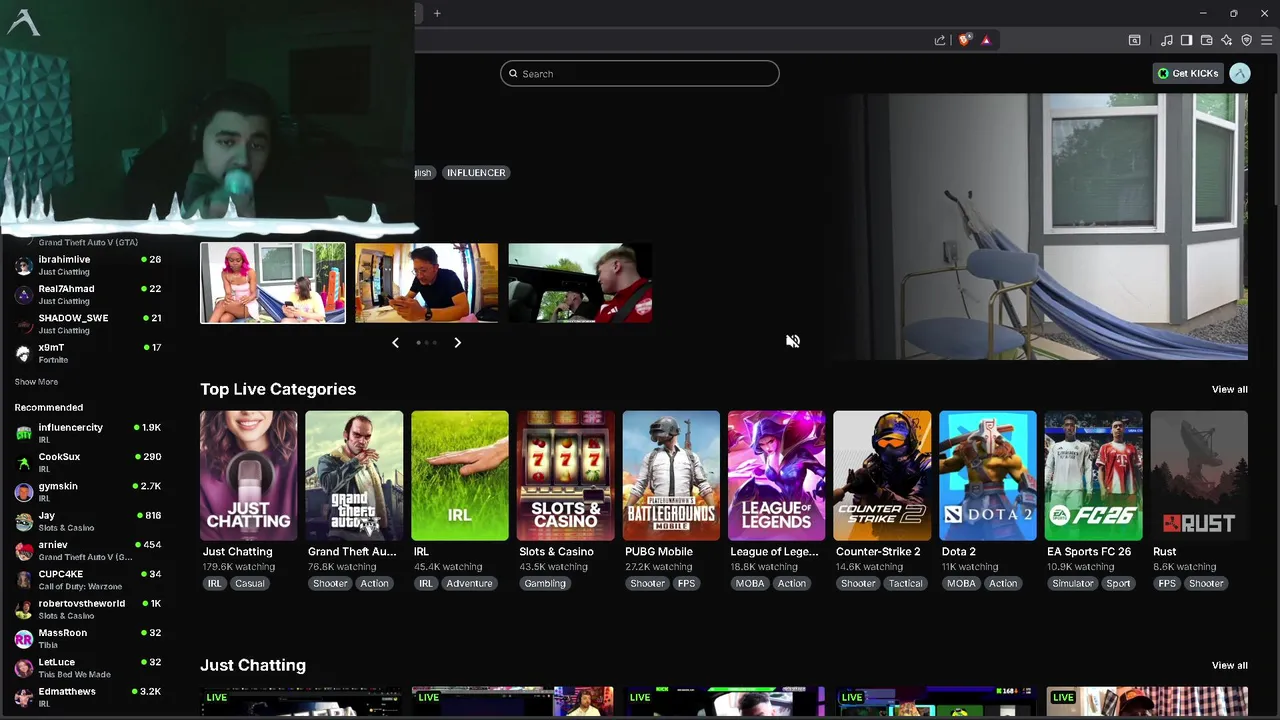Open Edmatthews channel avatar
Screen dimensions: 1280x720
coord(24,697)
